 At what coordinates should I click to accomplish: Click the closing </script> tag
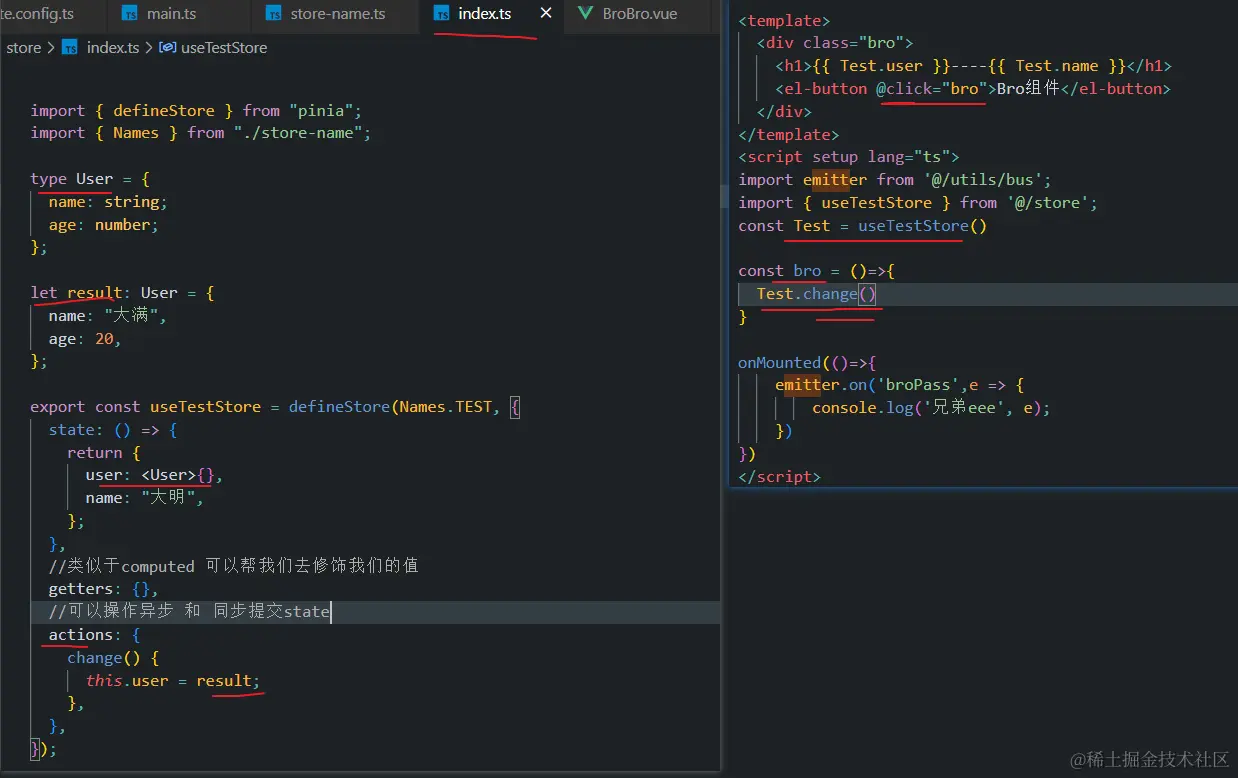tap(779, 476)
